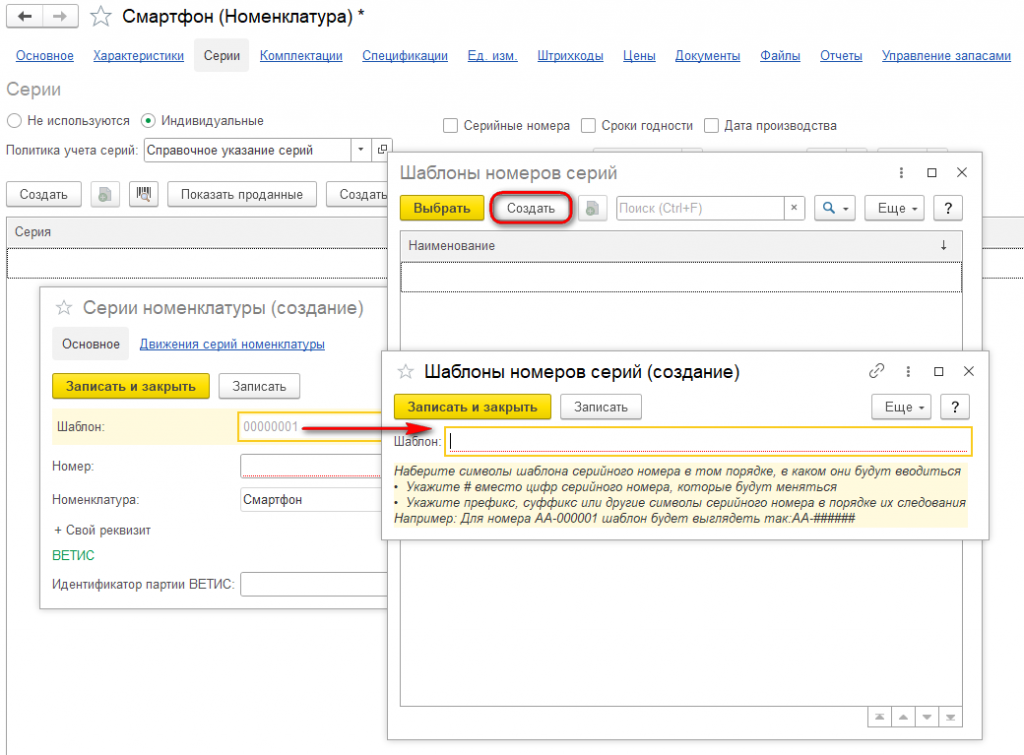Star the Серии номенклатуры (создание) form
The height and width of the screenshot is (755, 1024).
(x=64, y=308)
